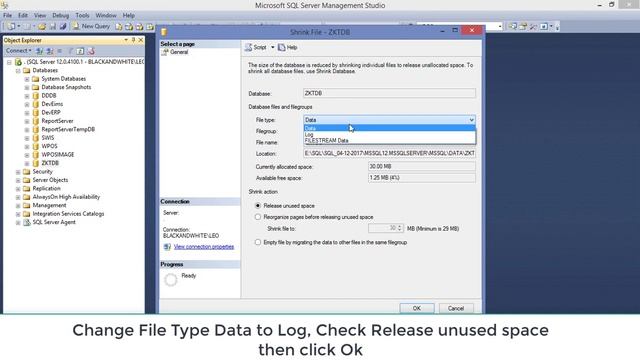Image resolution: width=640 pixels, height=360 pixels.
Task: Click Cancel in the Shrink File dialog
Action: 456,308
